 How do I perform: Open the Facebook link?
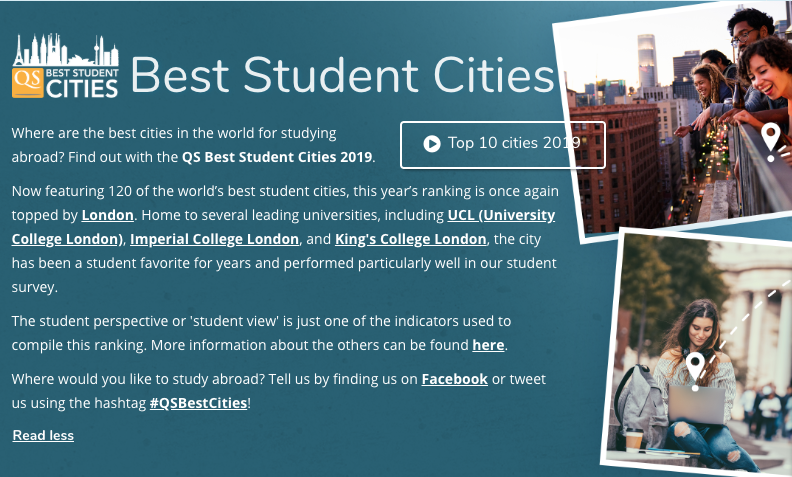tap(454, 379)
